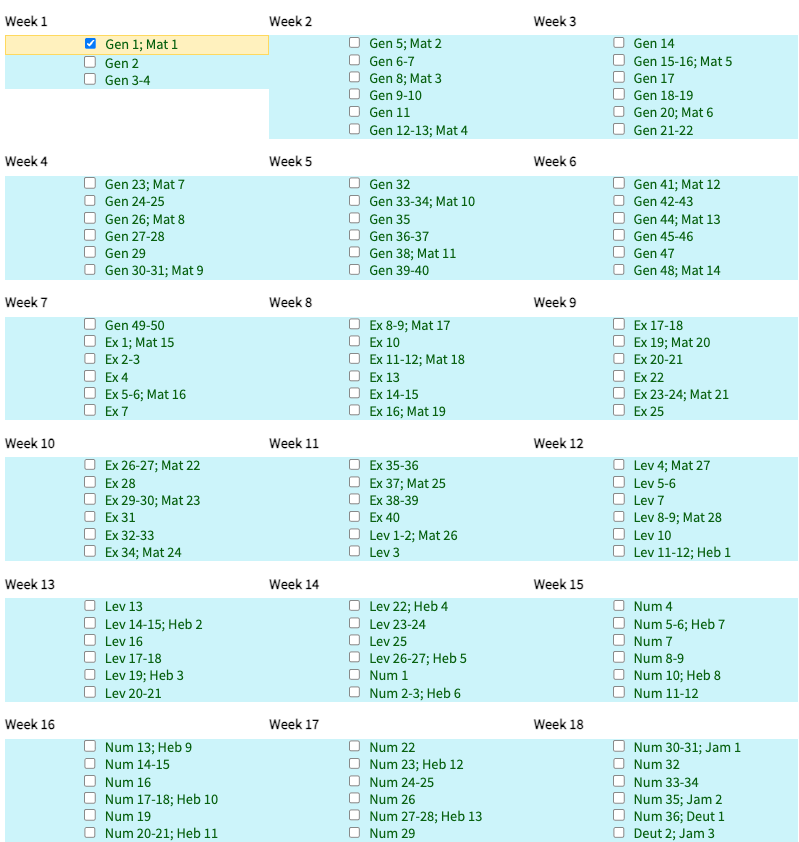Open the Gen 5; Mat 2 reading link
Image resolution: width=799 pixels, height=842 pixels.
coord(405,44)
